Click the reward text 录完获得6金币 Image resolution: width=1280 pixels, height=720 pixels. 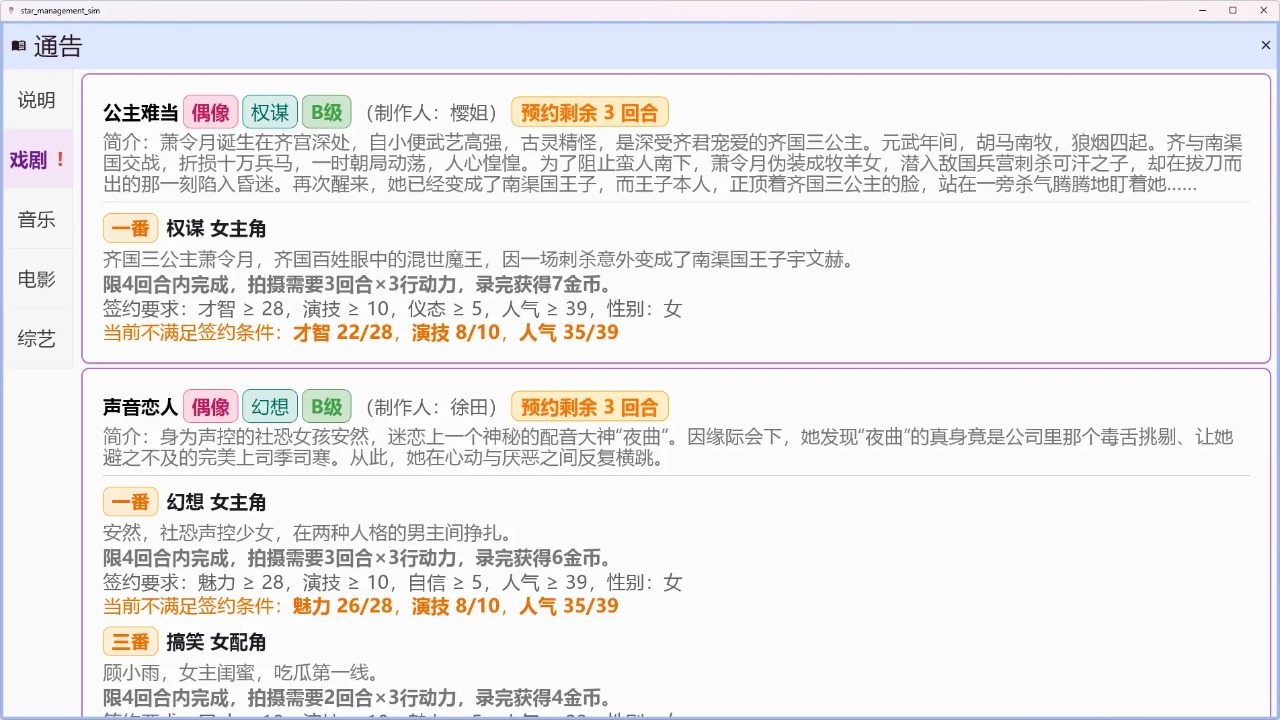(543, 558)
